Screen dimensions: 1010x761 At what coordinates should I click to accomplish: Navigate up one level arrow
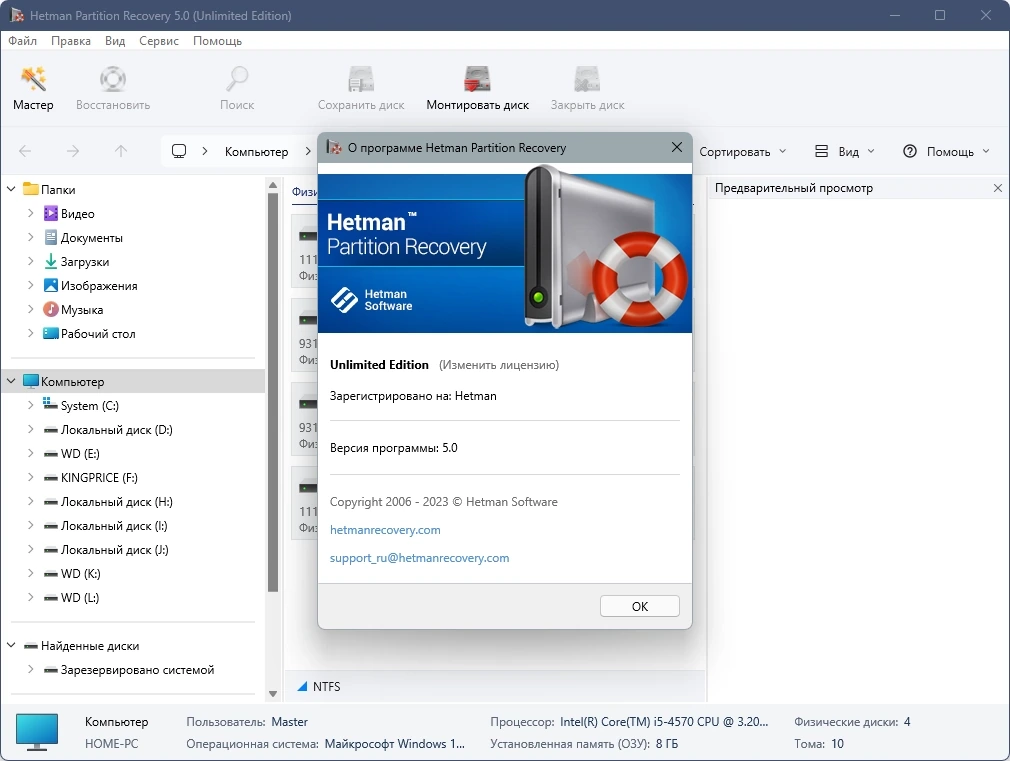120,151
